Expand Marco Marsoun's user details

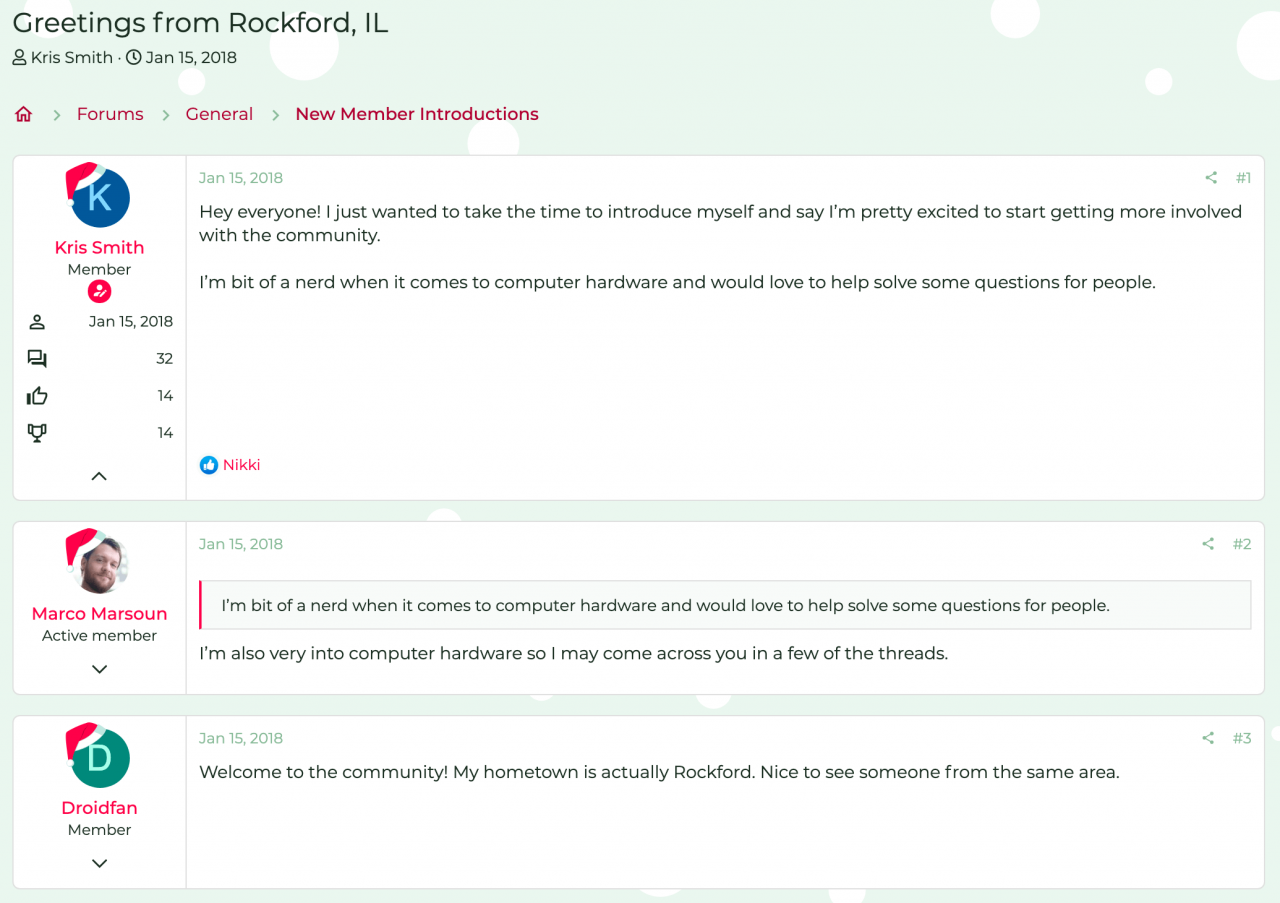(x=99, y=669)
